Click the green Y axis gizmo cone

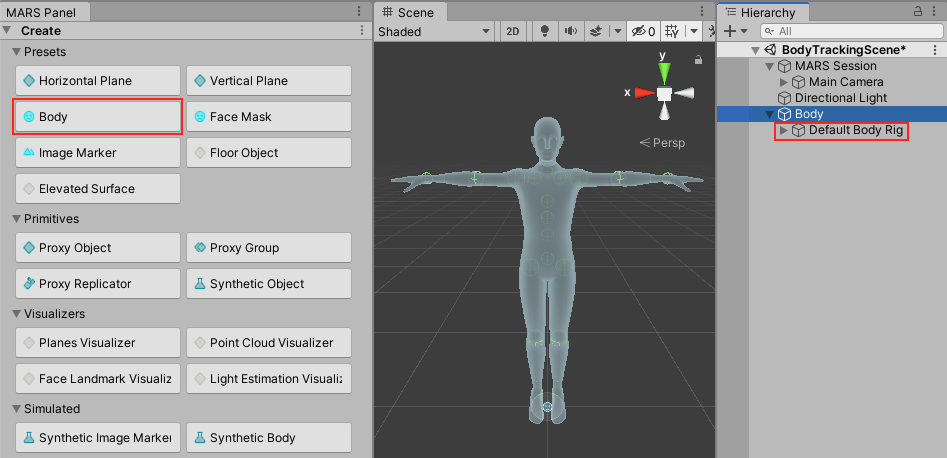pos(664,72)
